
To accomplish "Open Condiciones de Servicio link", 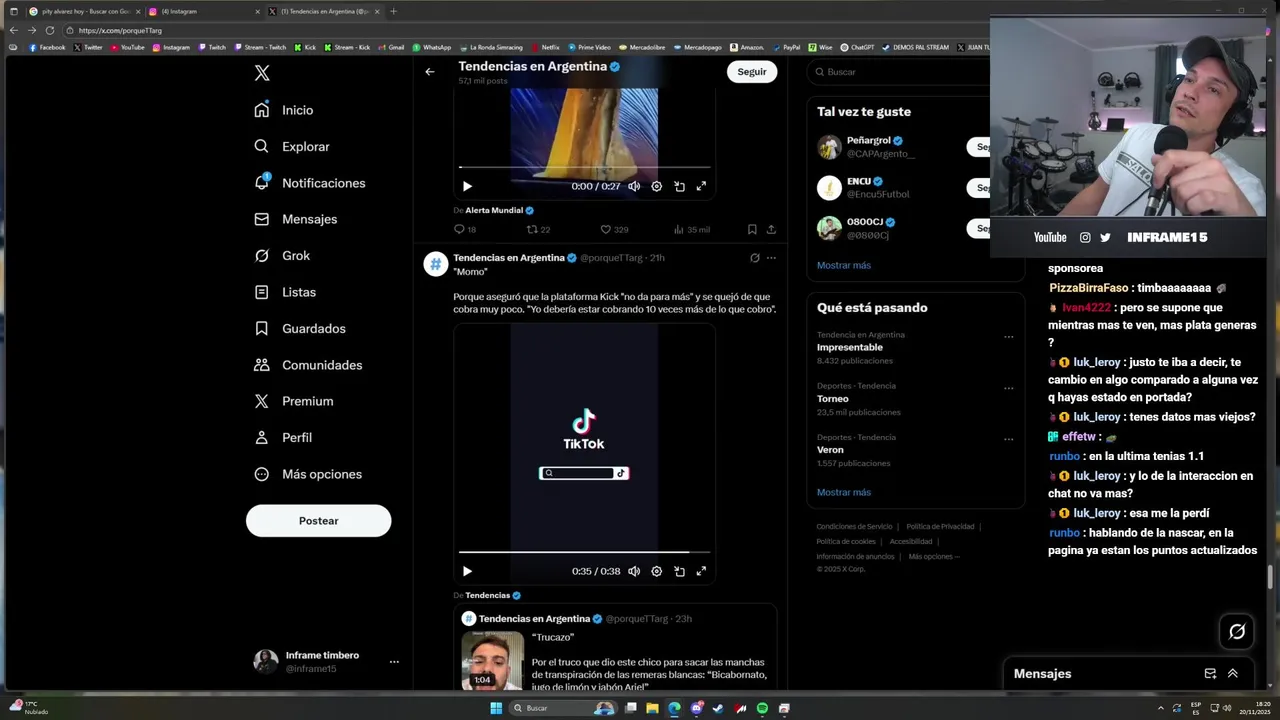I will click(x=854, y=527).
